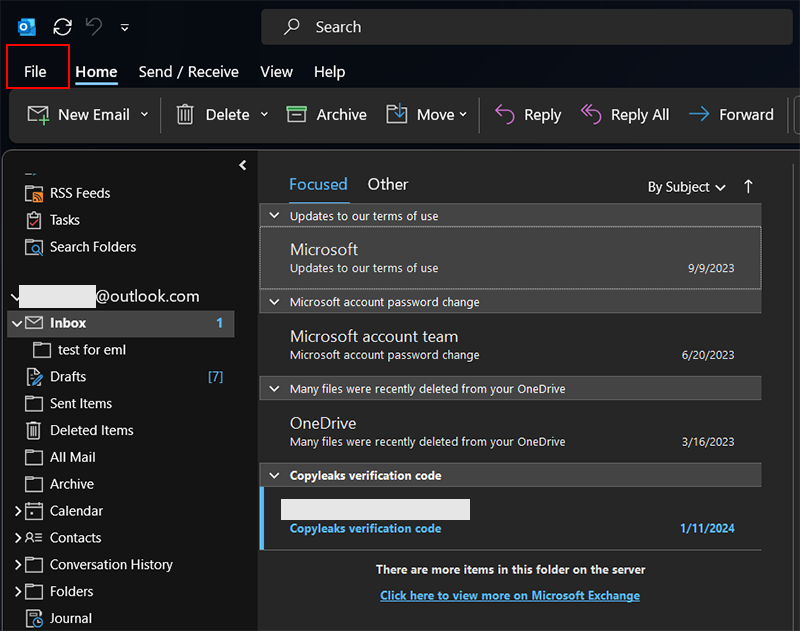Toggle ascending sort order arrow

[x=749, y=187]
